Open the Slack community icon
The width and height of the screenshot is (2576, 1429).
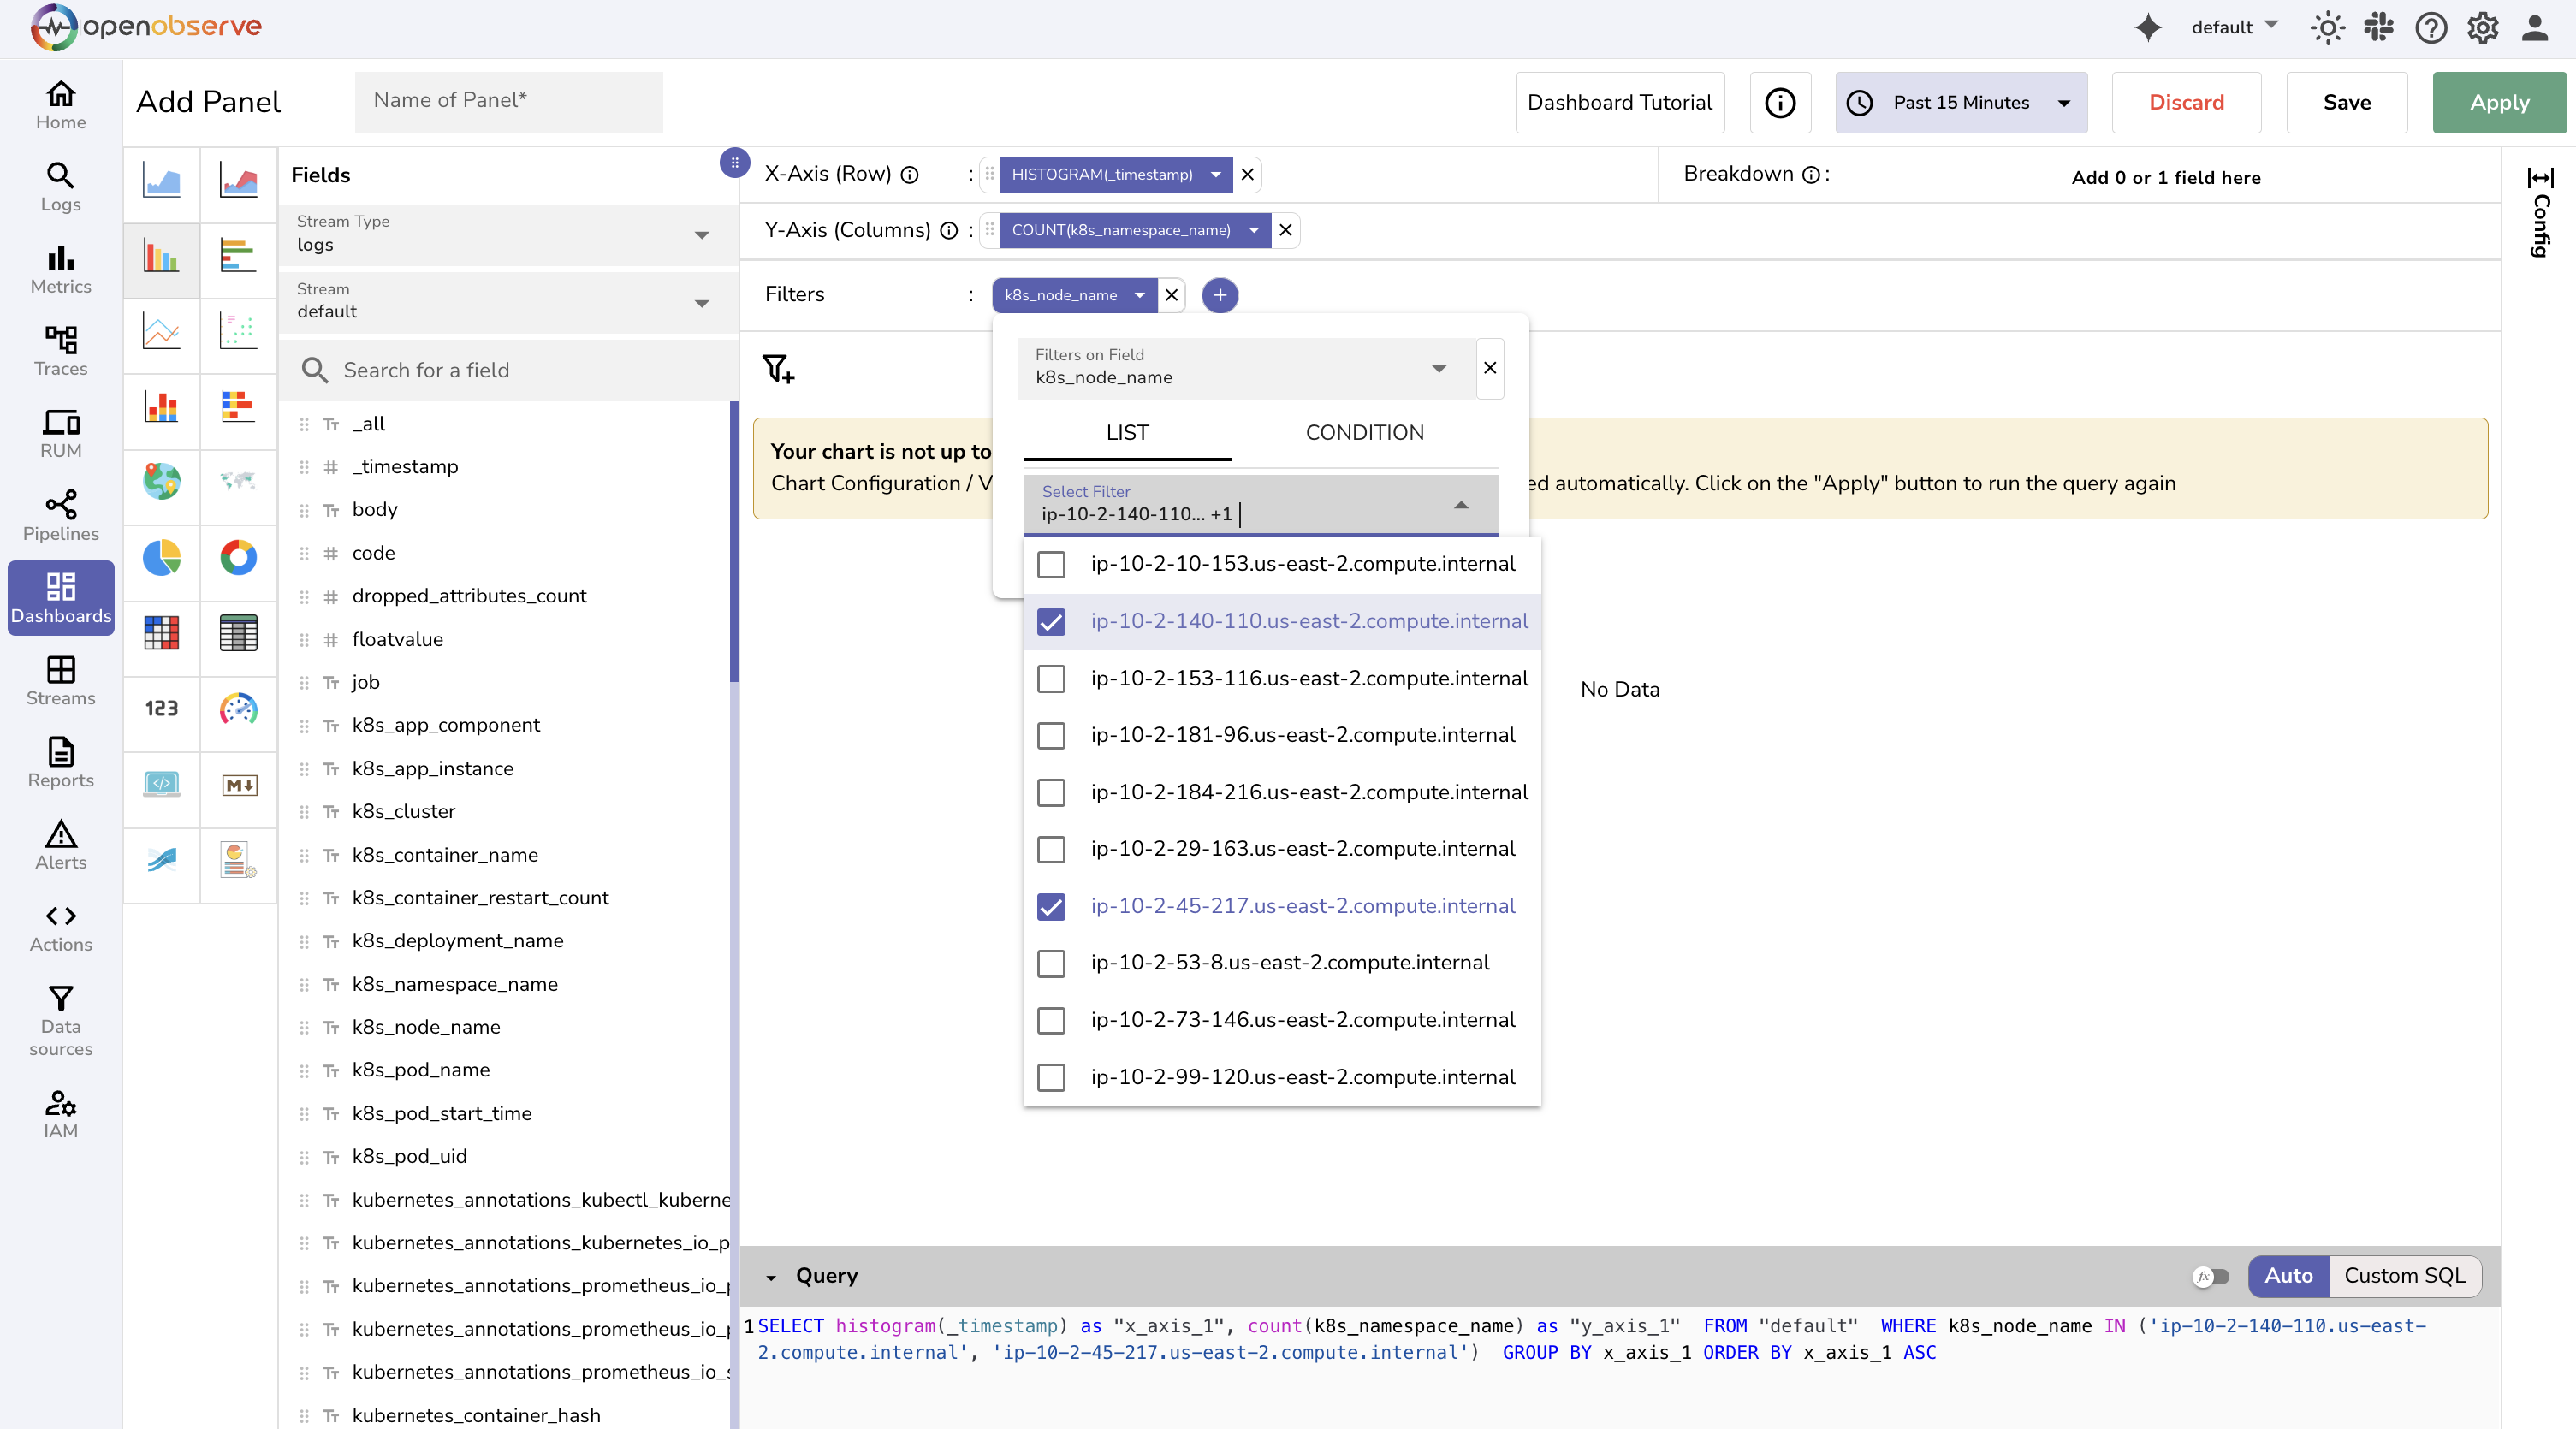pos(2379,27)
